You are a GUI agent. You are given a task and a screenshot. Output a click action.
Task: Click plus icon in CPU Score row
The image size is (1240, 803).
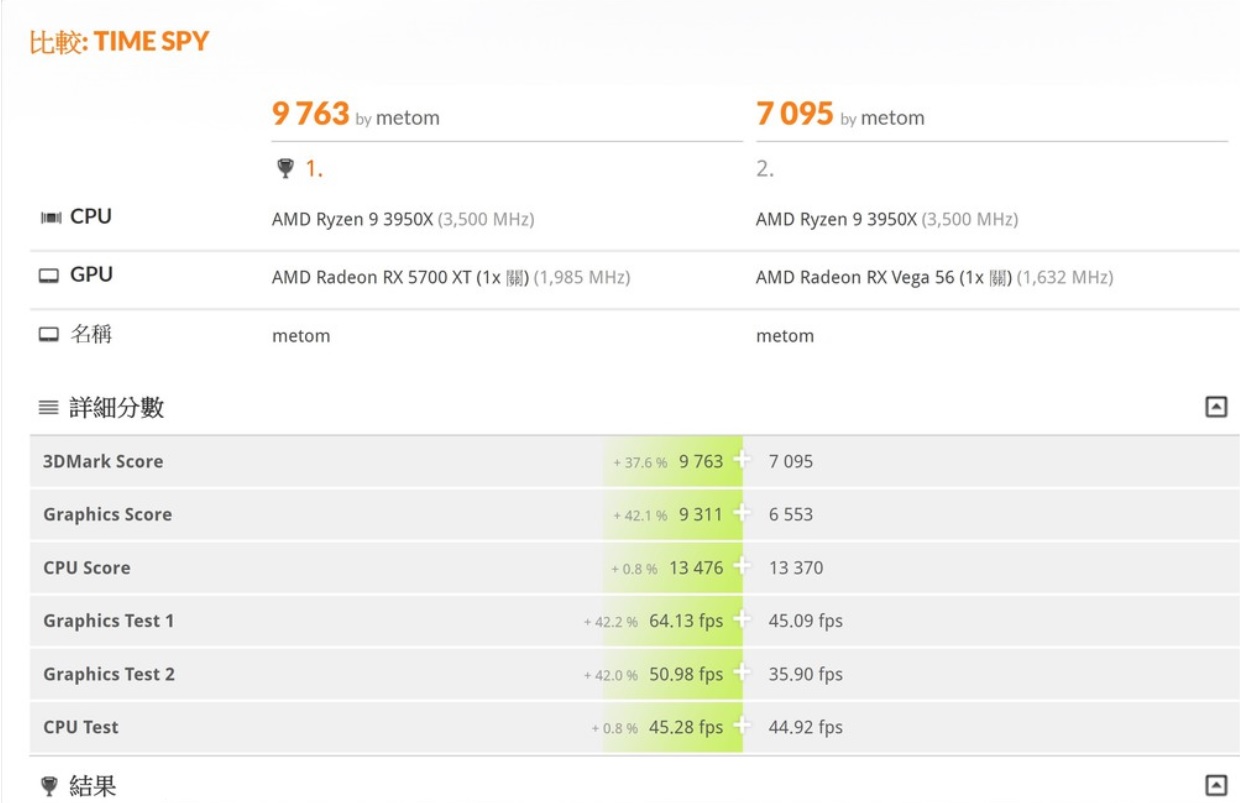[x=741, y=567]
